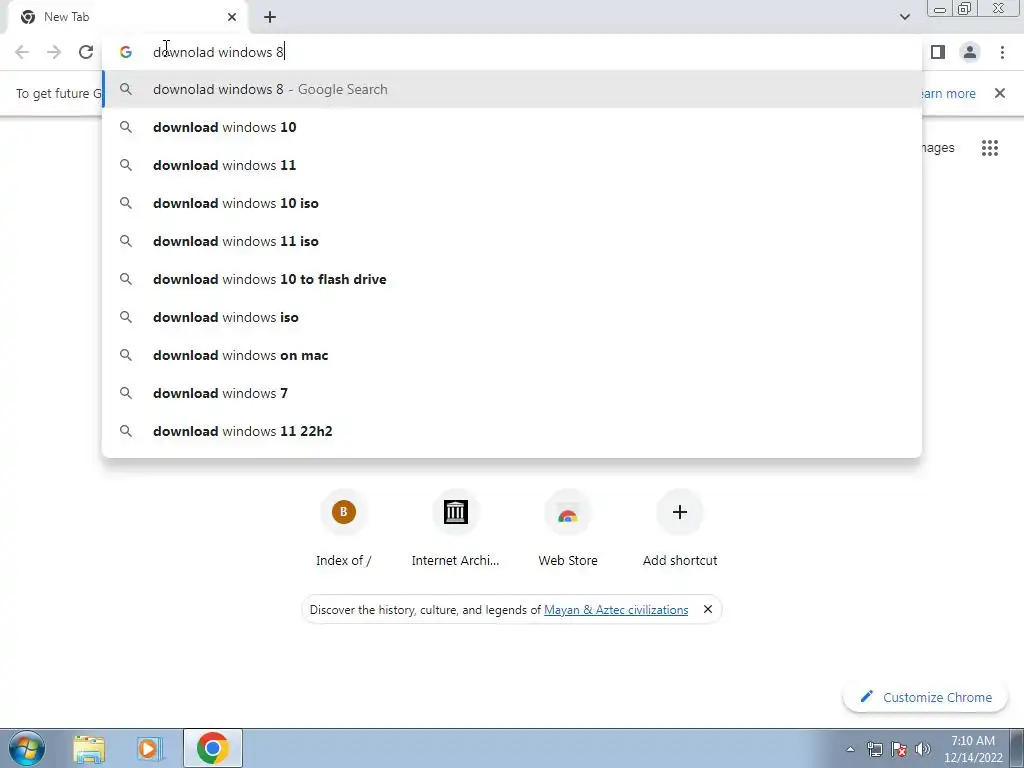Open the Mayan & Aztec civilizations link
This screenshot has width=1024, height=768.
616,610
